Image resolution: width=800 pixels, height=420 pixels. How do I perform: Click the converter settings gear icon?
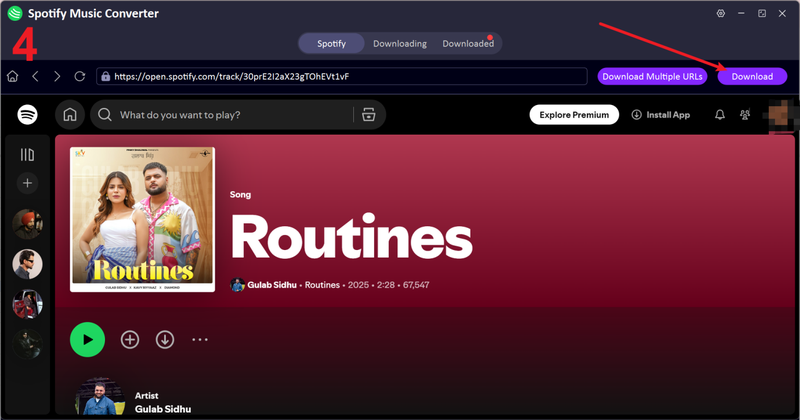pyautogui.click(x=722, y=13)
